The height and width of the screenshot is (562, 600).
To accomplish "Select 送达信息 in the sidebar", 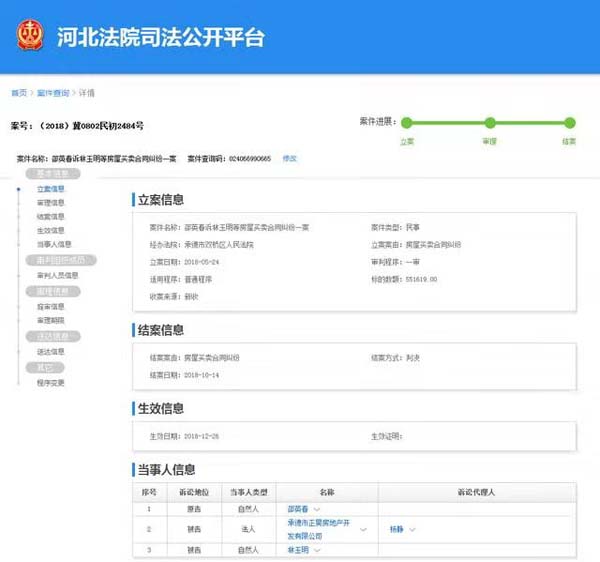I will coord(51,351).
